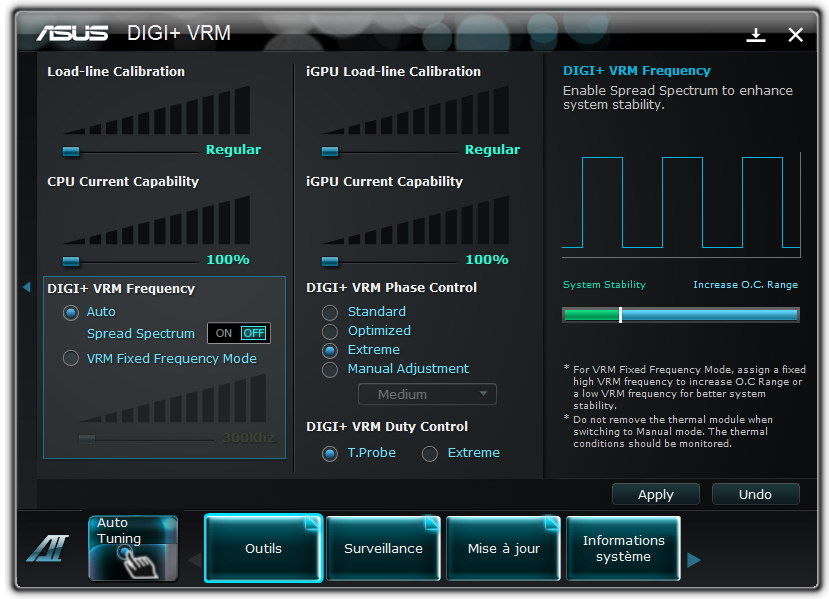Click the 300Khz frequency value

(x=248, y=438)
